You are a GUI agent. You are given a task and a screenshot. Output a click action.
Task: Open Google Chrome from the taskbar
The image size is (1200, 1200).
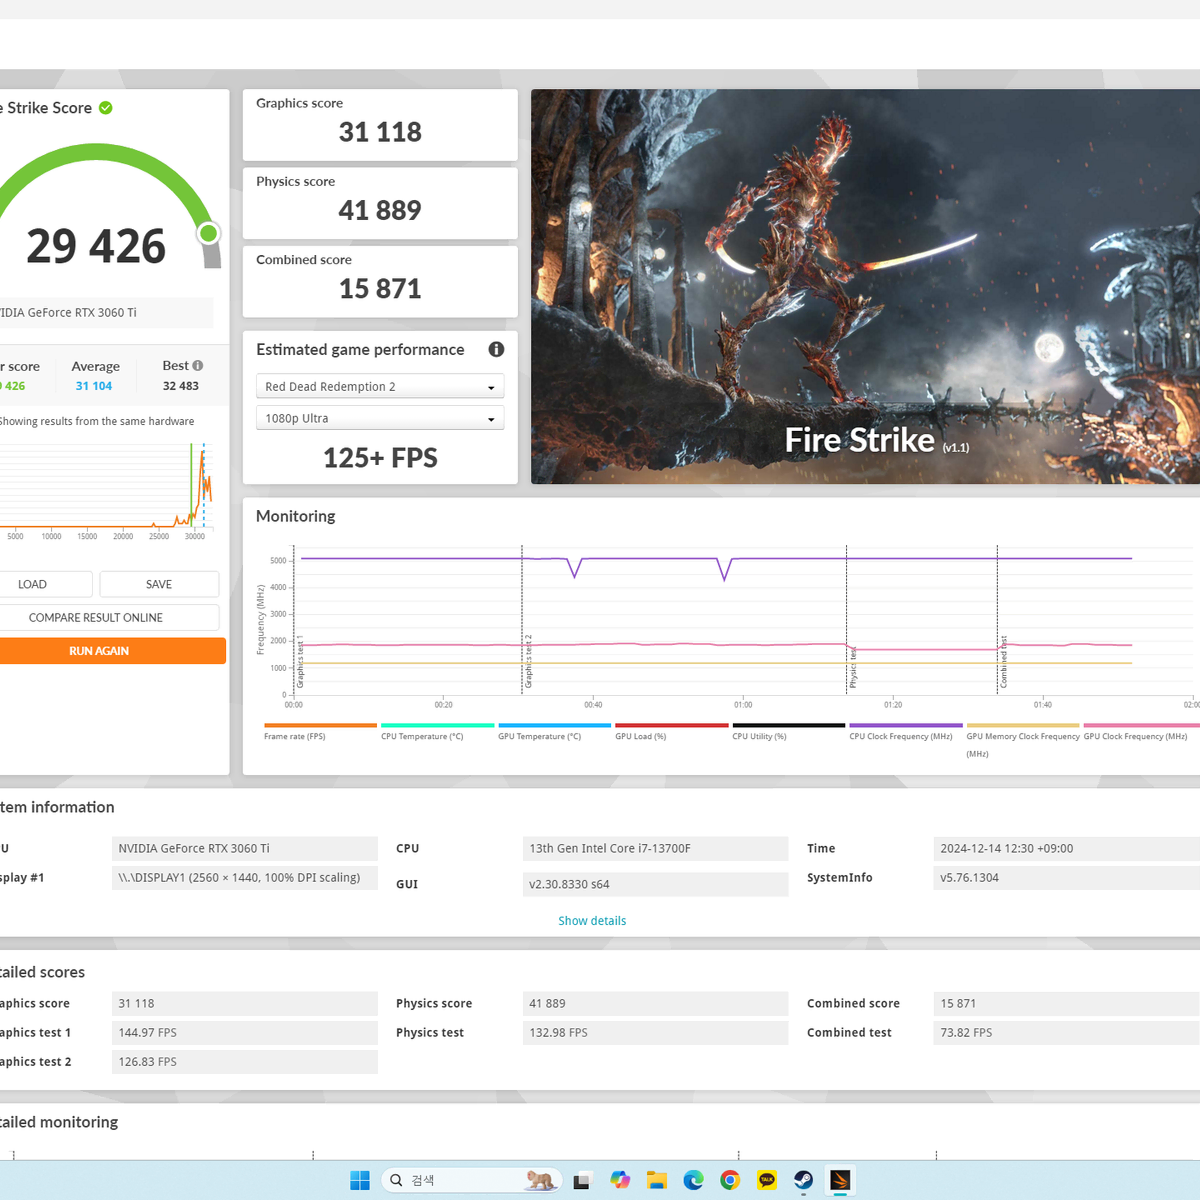(x=730, y=1180)
